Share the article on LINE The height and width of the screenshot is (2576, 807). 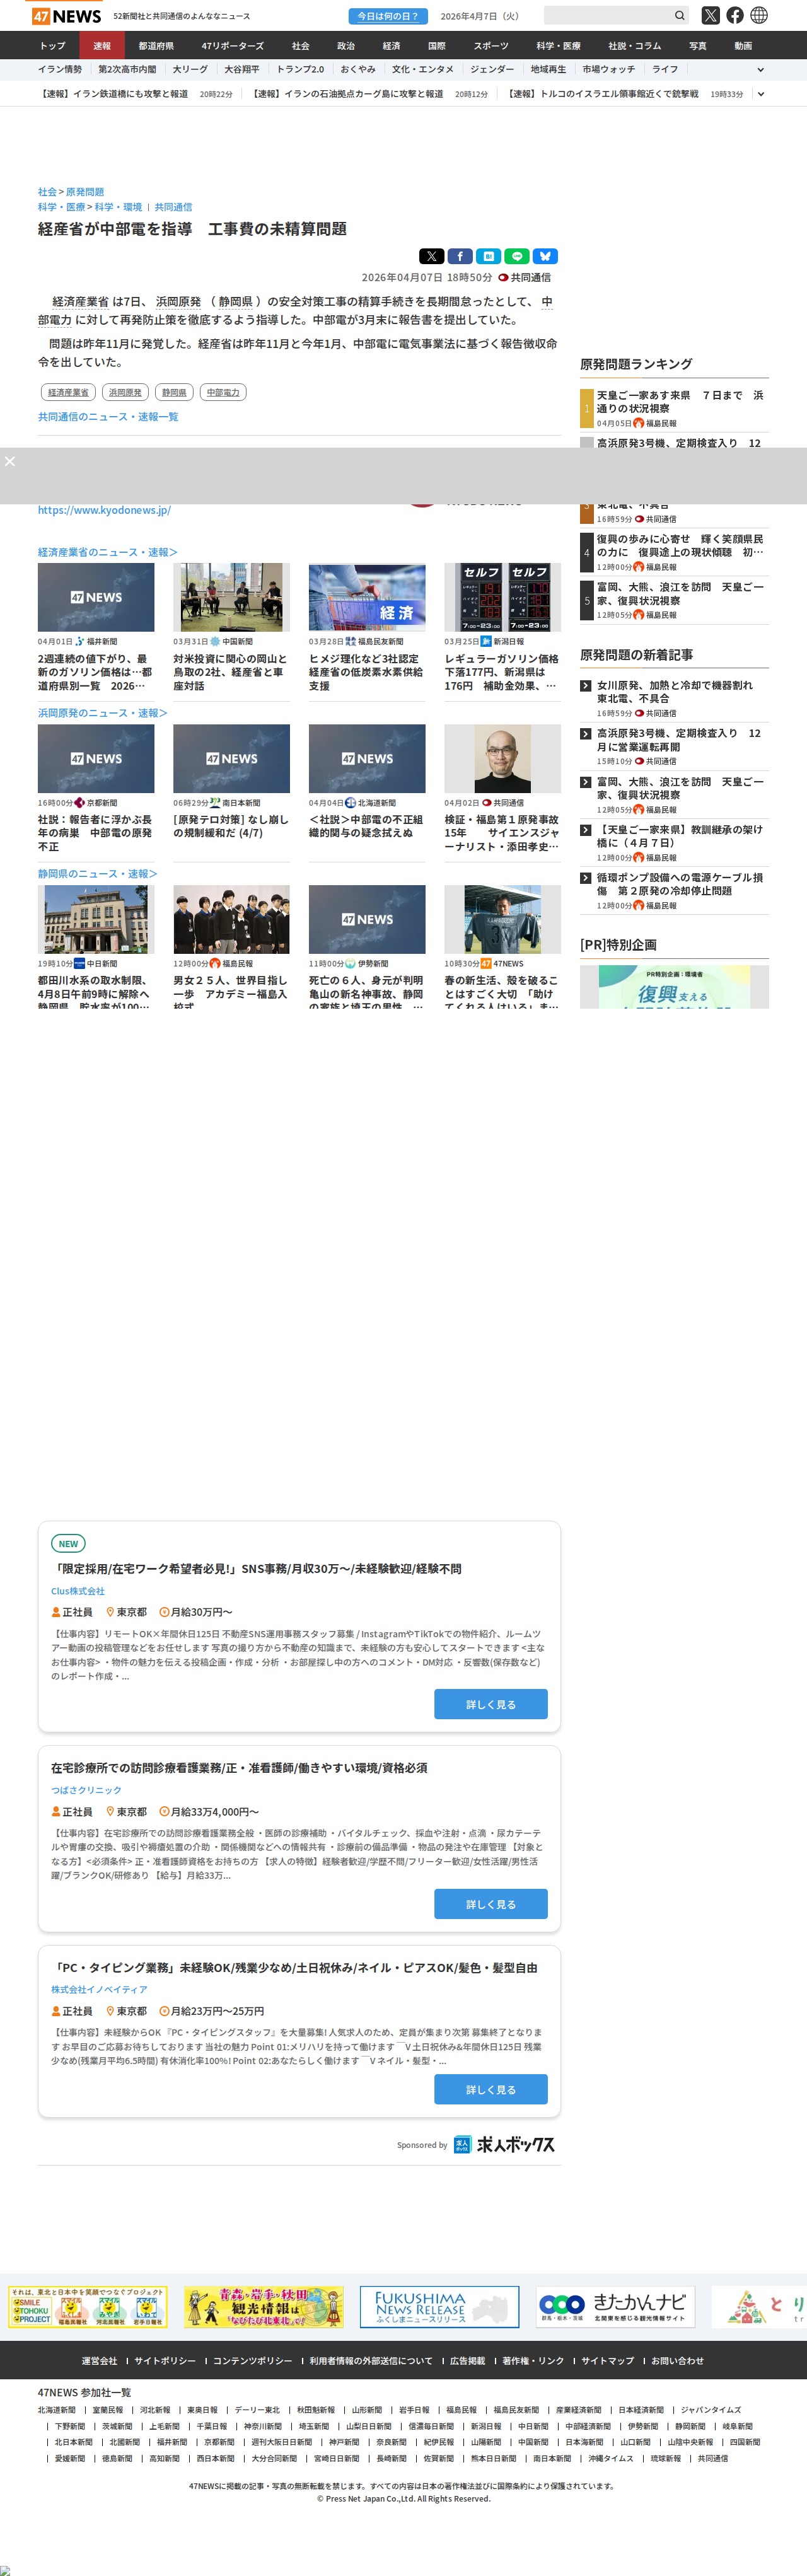516,256
